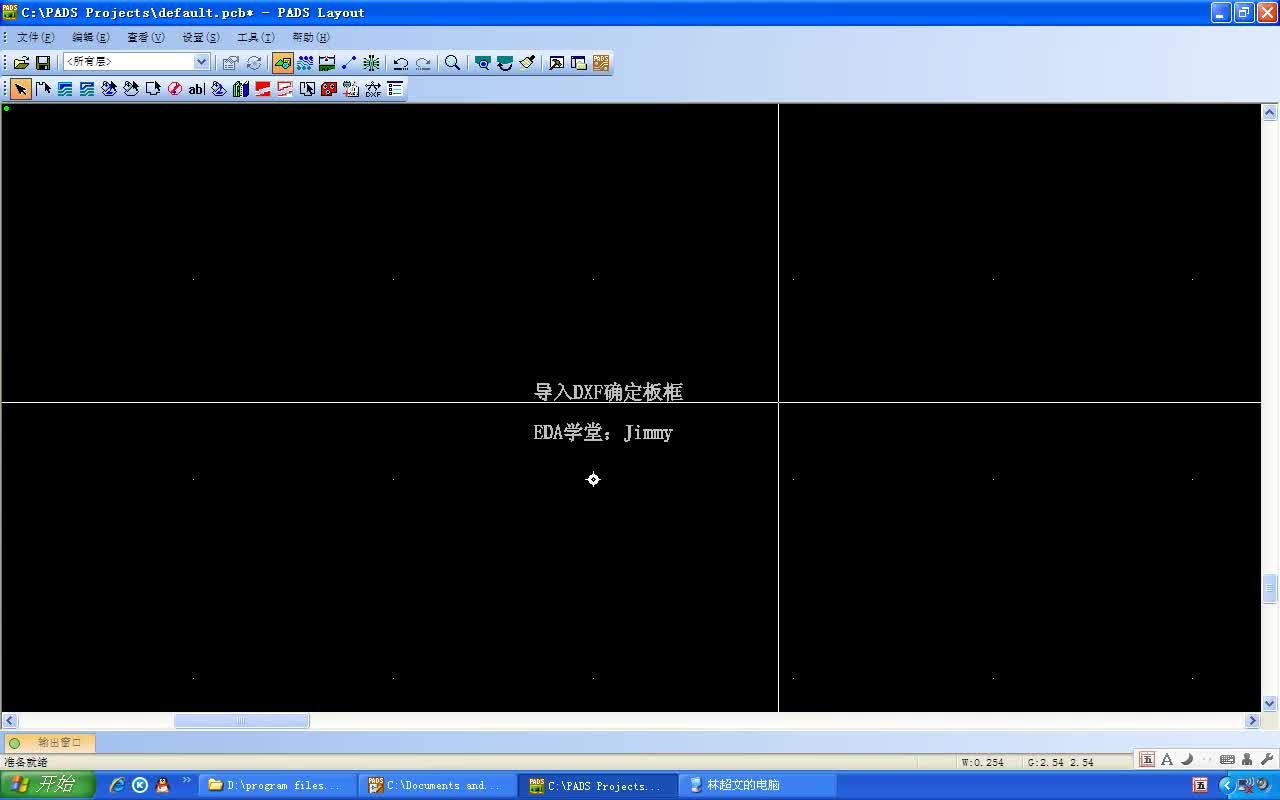Toggle the Project Explorer toolbar icon
The width and height of the screenshot is (1280, 800).
pos(579,63)
